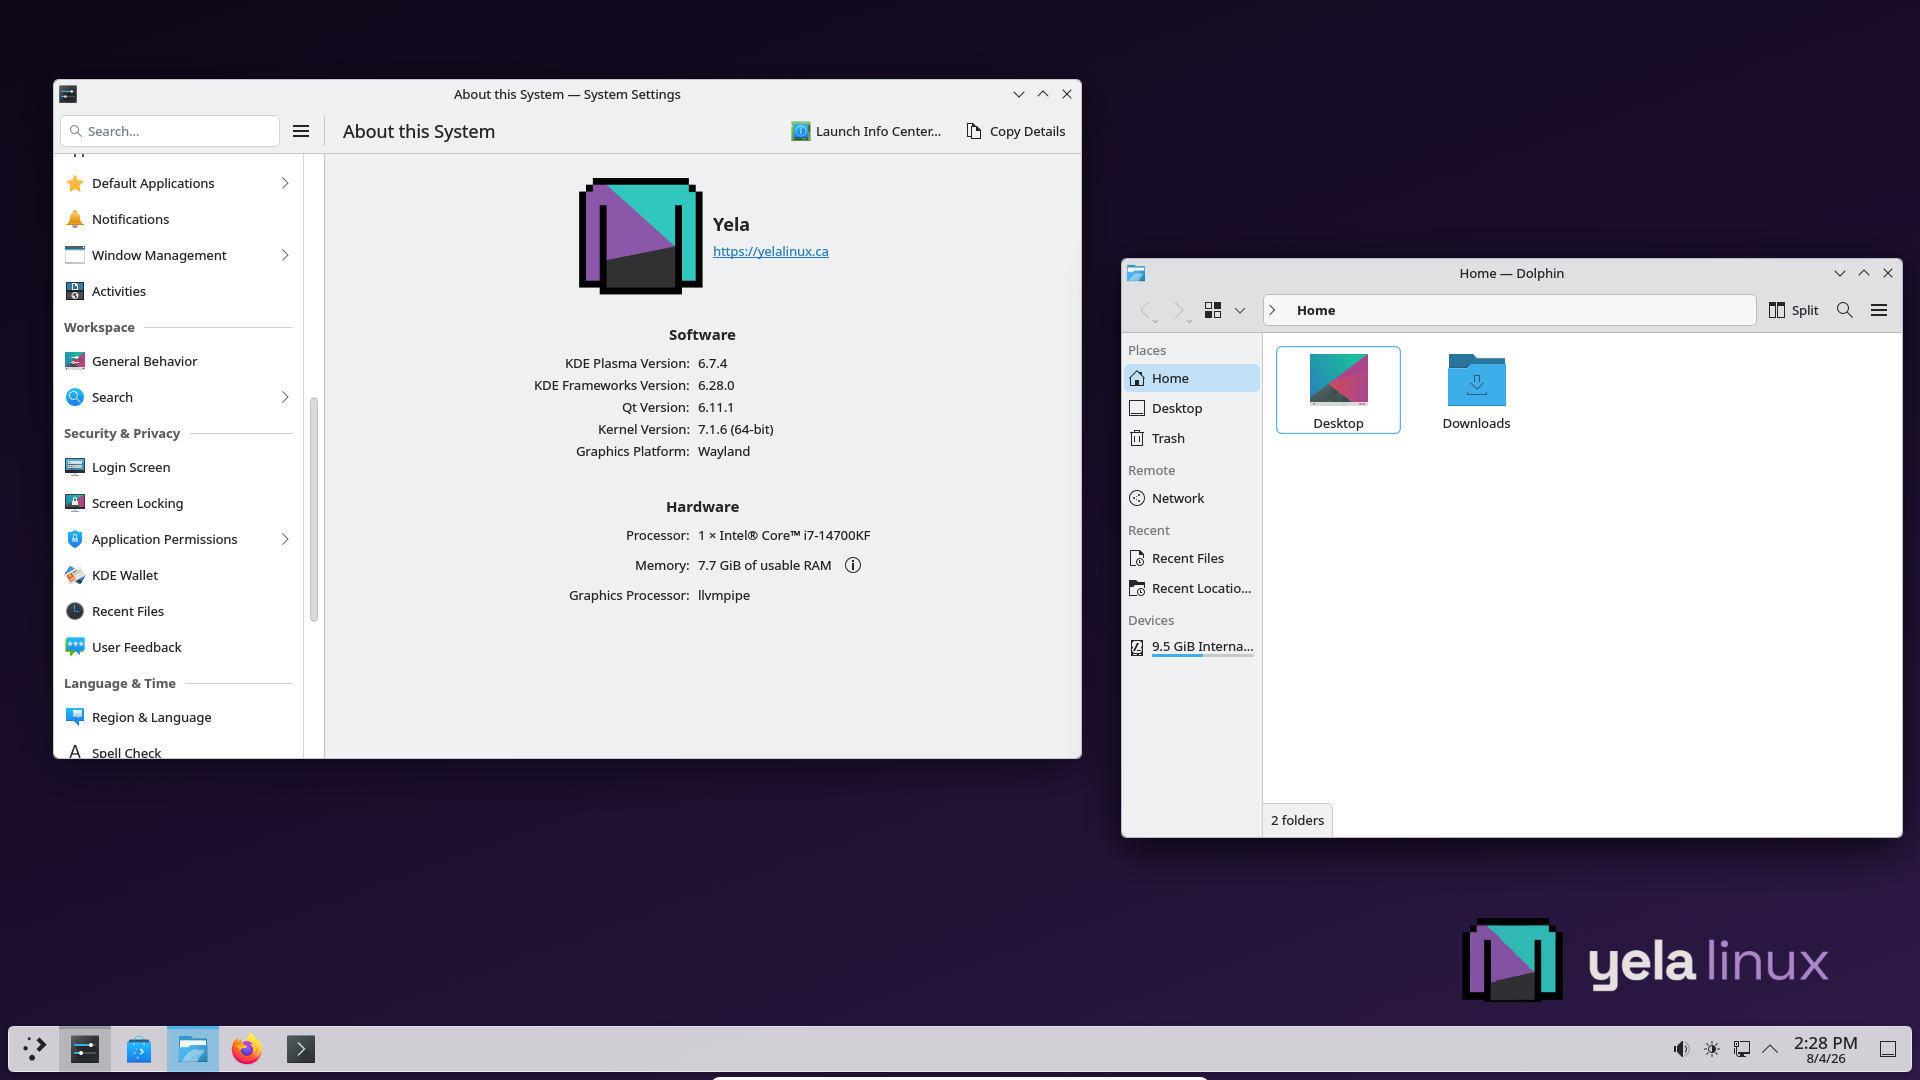The height and width of the screenshot is (1080, 1920).
Task: Open the yelalinux.ca website link
Action: [770, 251]
